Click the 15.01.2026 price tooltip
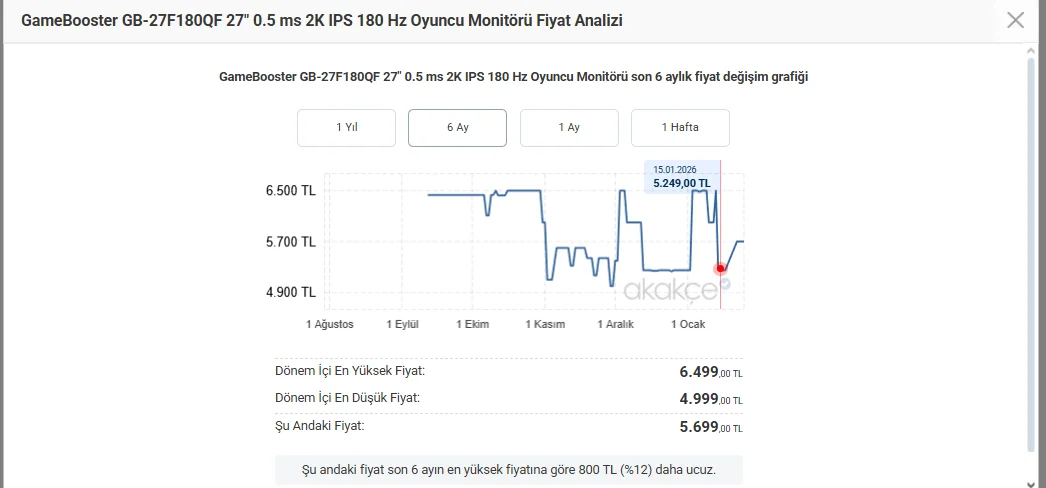The width and height of the screenshot is (1046, 488). point(681,177)
